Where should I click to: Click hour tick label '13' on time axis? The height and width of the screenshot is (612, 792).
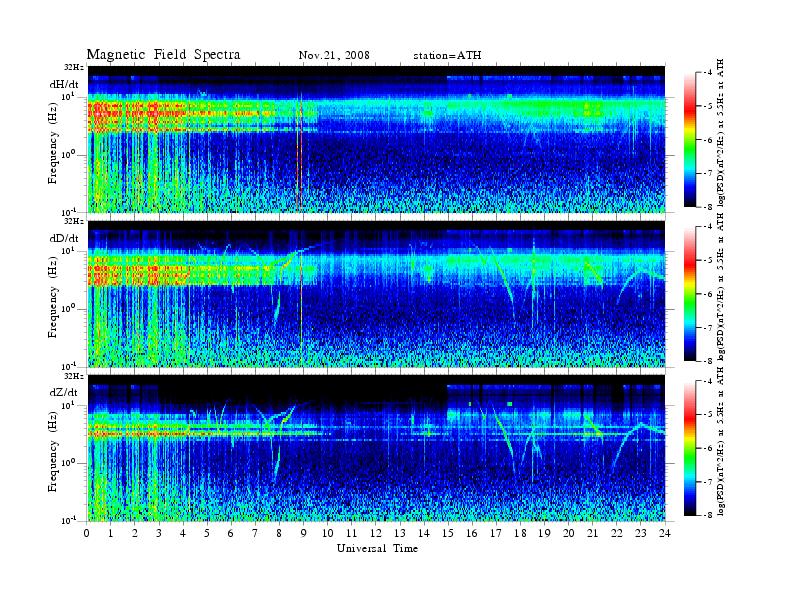point(400,533)
